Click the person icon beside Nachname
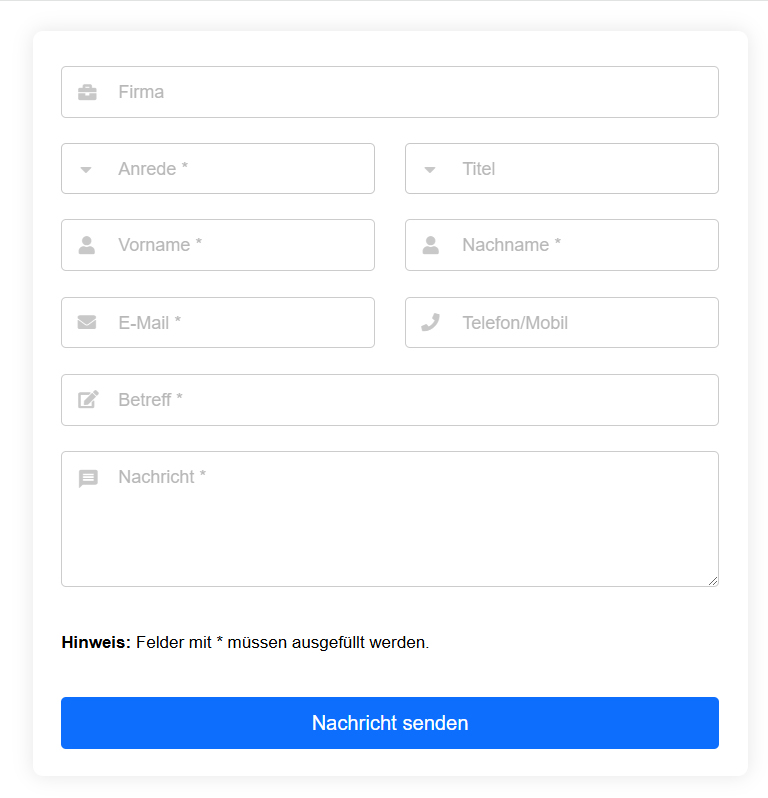 click(x=431, y=245)
